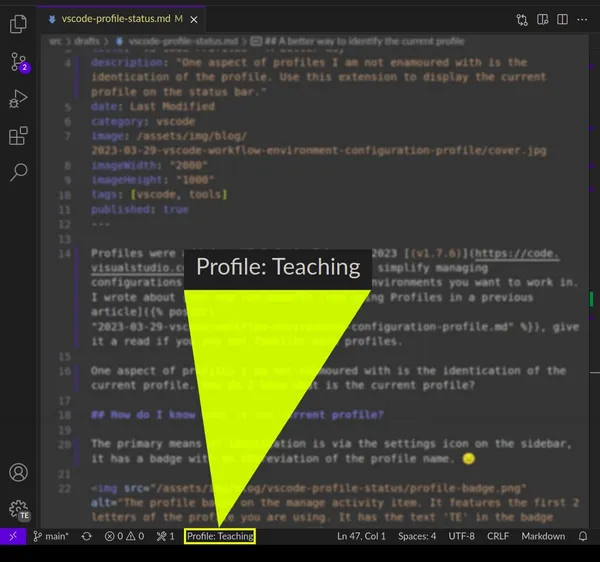Viewport: 600px width, 562px height.
Task: Click Ln 47, Col 1 indicator
Action: click(x=361, y=536)
